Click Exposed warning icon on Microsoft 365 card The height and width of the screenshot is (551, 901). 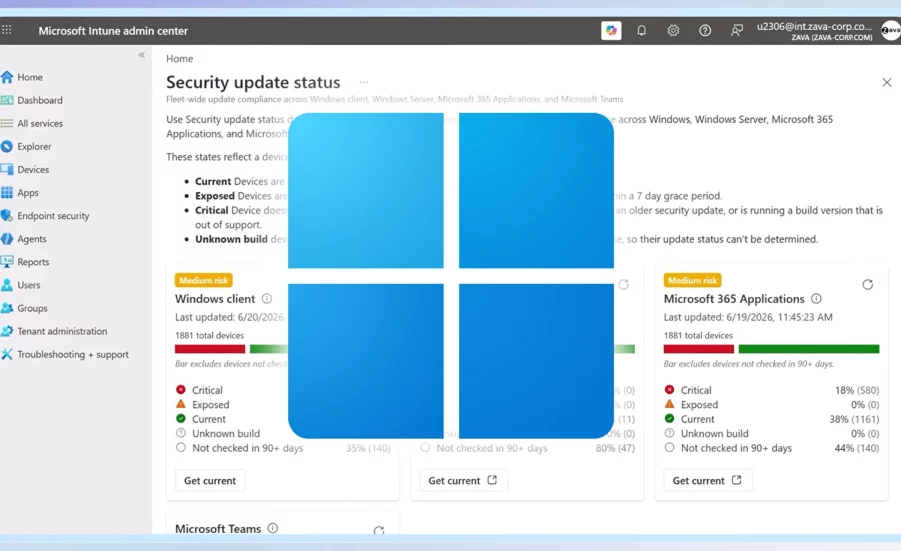(x=669, y=404)
